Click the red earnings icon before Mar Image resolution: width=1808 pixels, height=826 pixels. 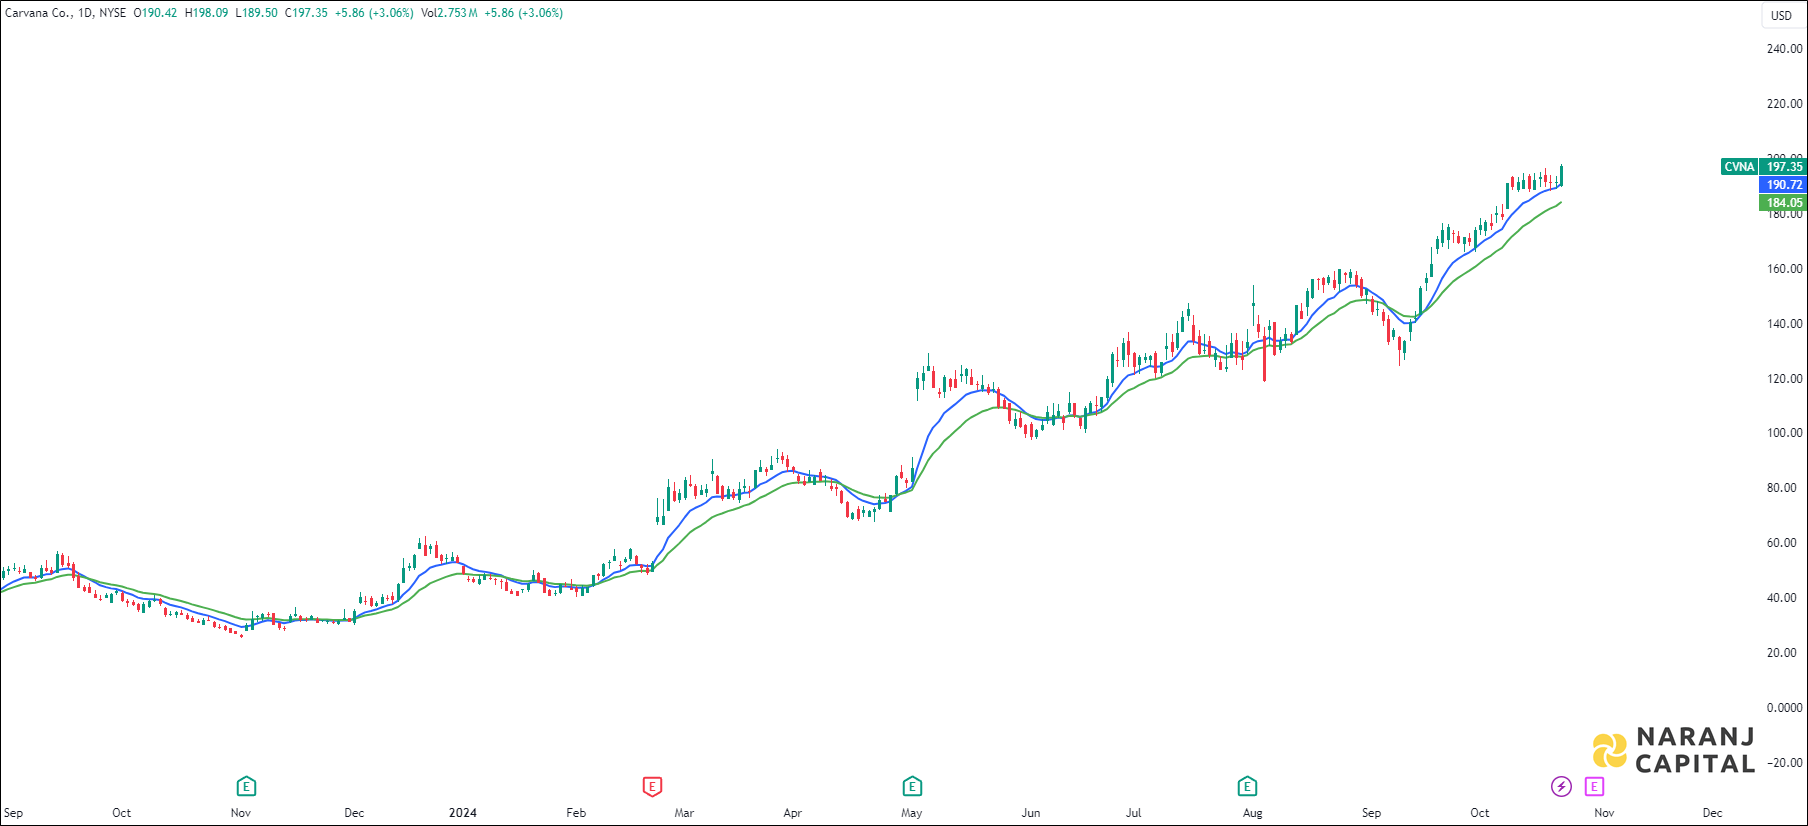[x=652, y=787]
